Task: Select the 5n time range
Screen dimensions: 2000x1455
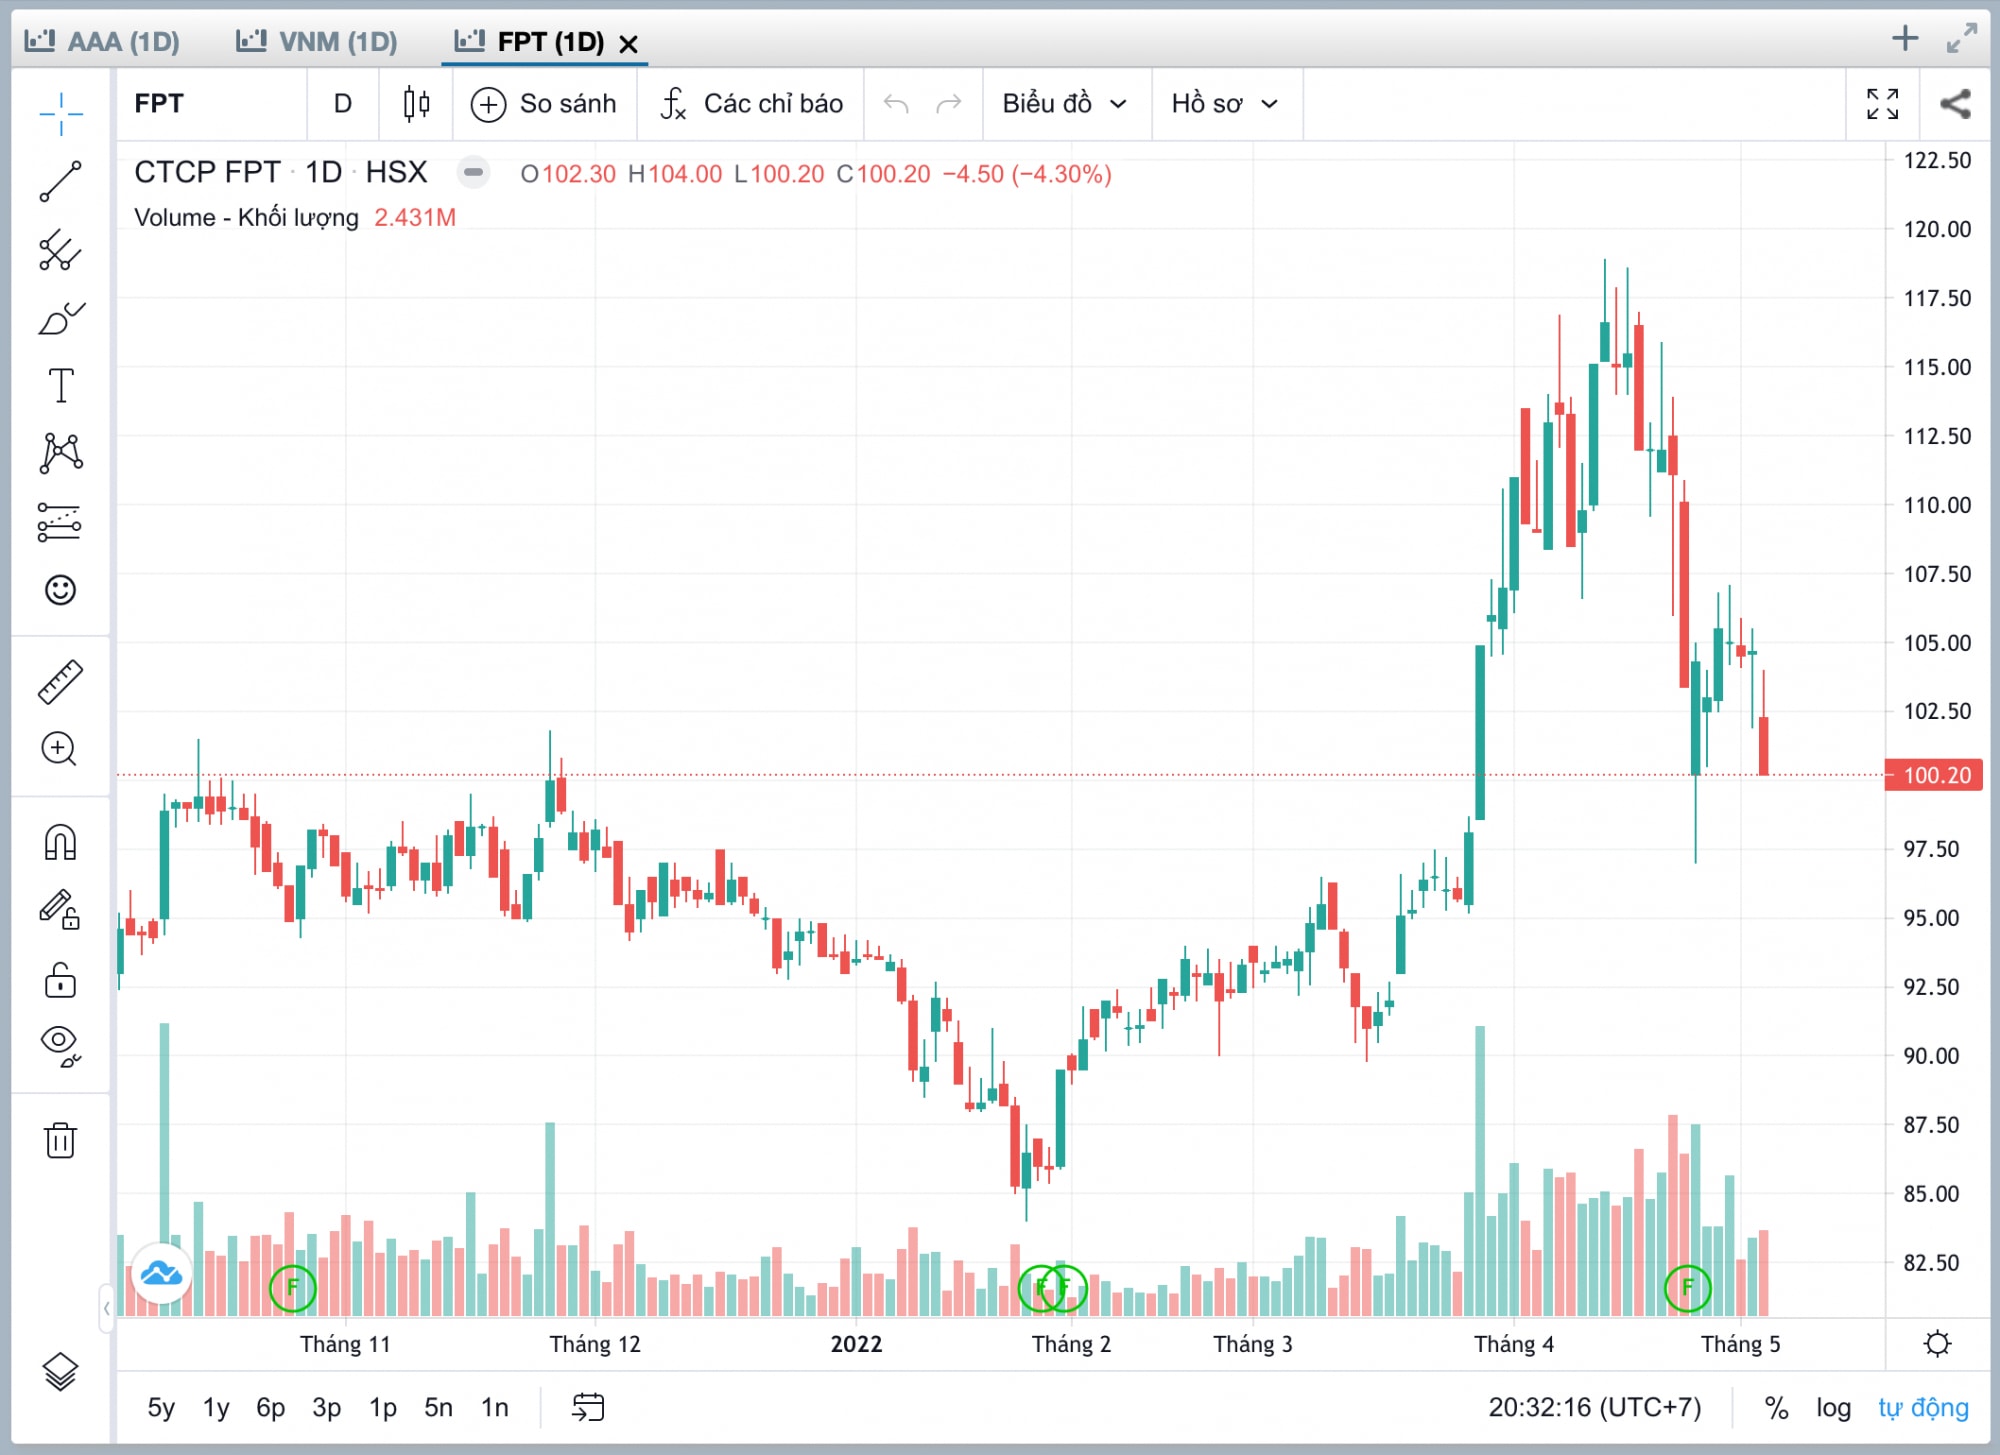Action: (x=438, y=1408)
